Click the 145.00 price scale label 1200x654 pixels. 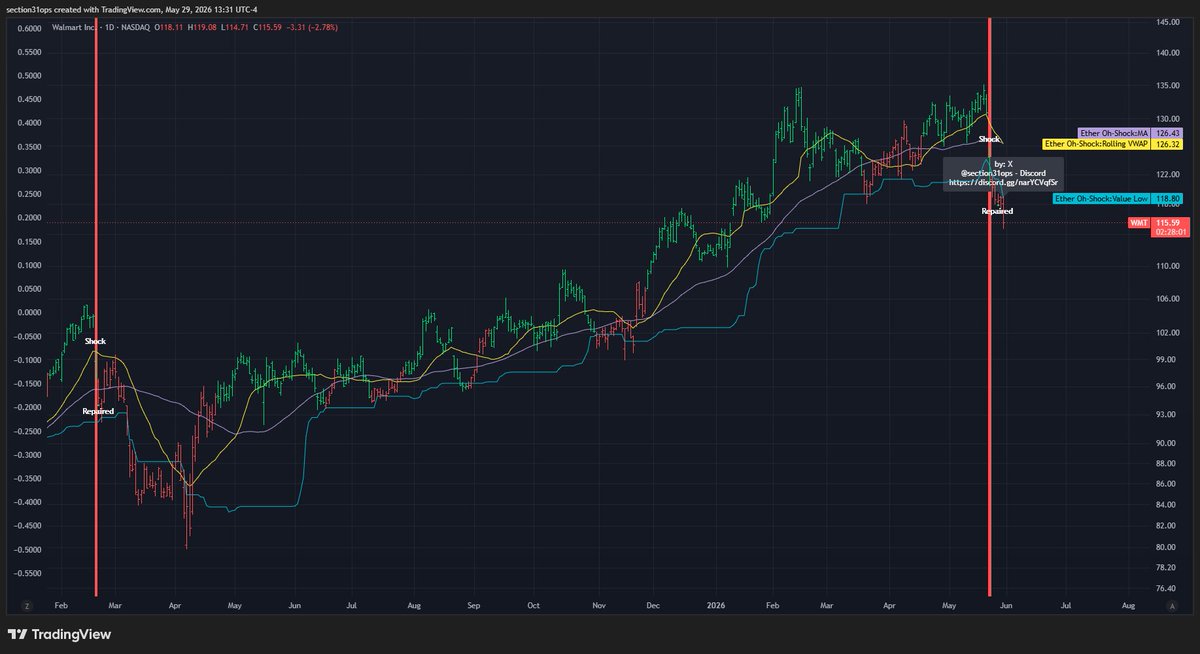point(1167,22)
